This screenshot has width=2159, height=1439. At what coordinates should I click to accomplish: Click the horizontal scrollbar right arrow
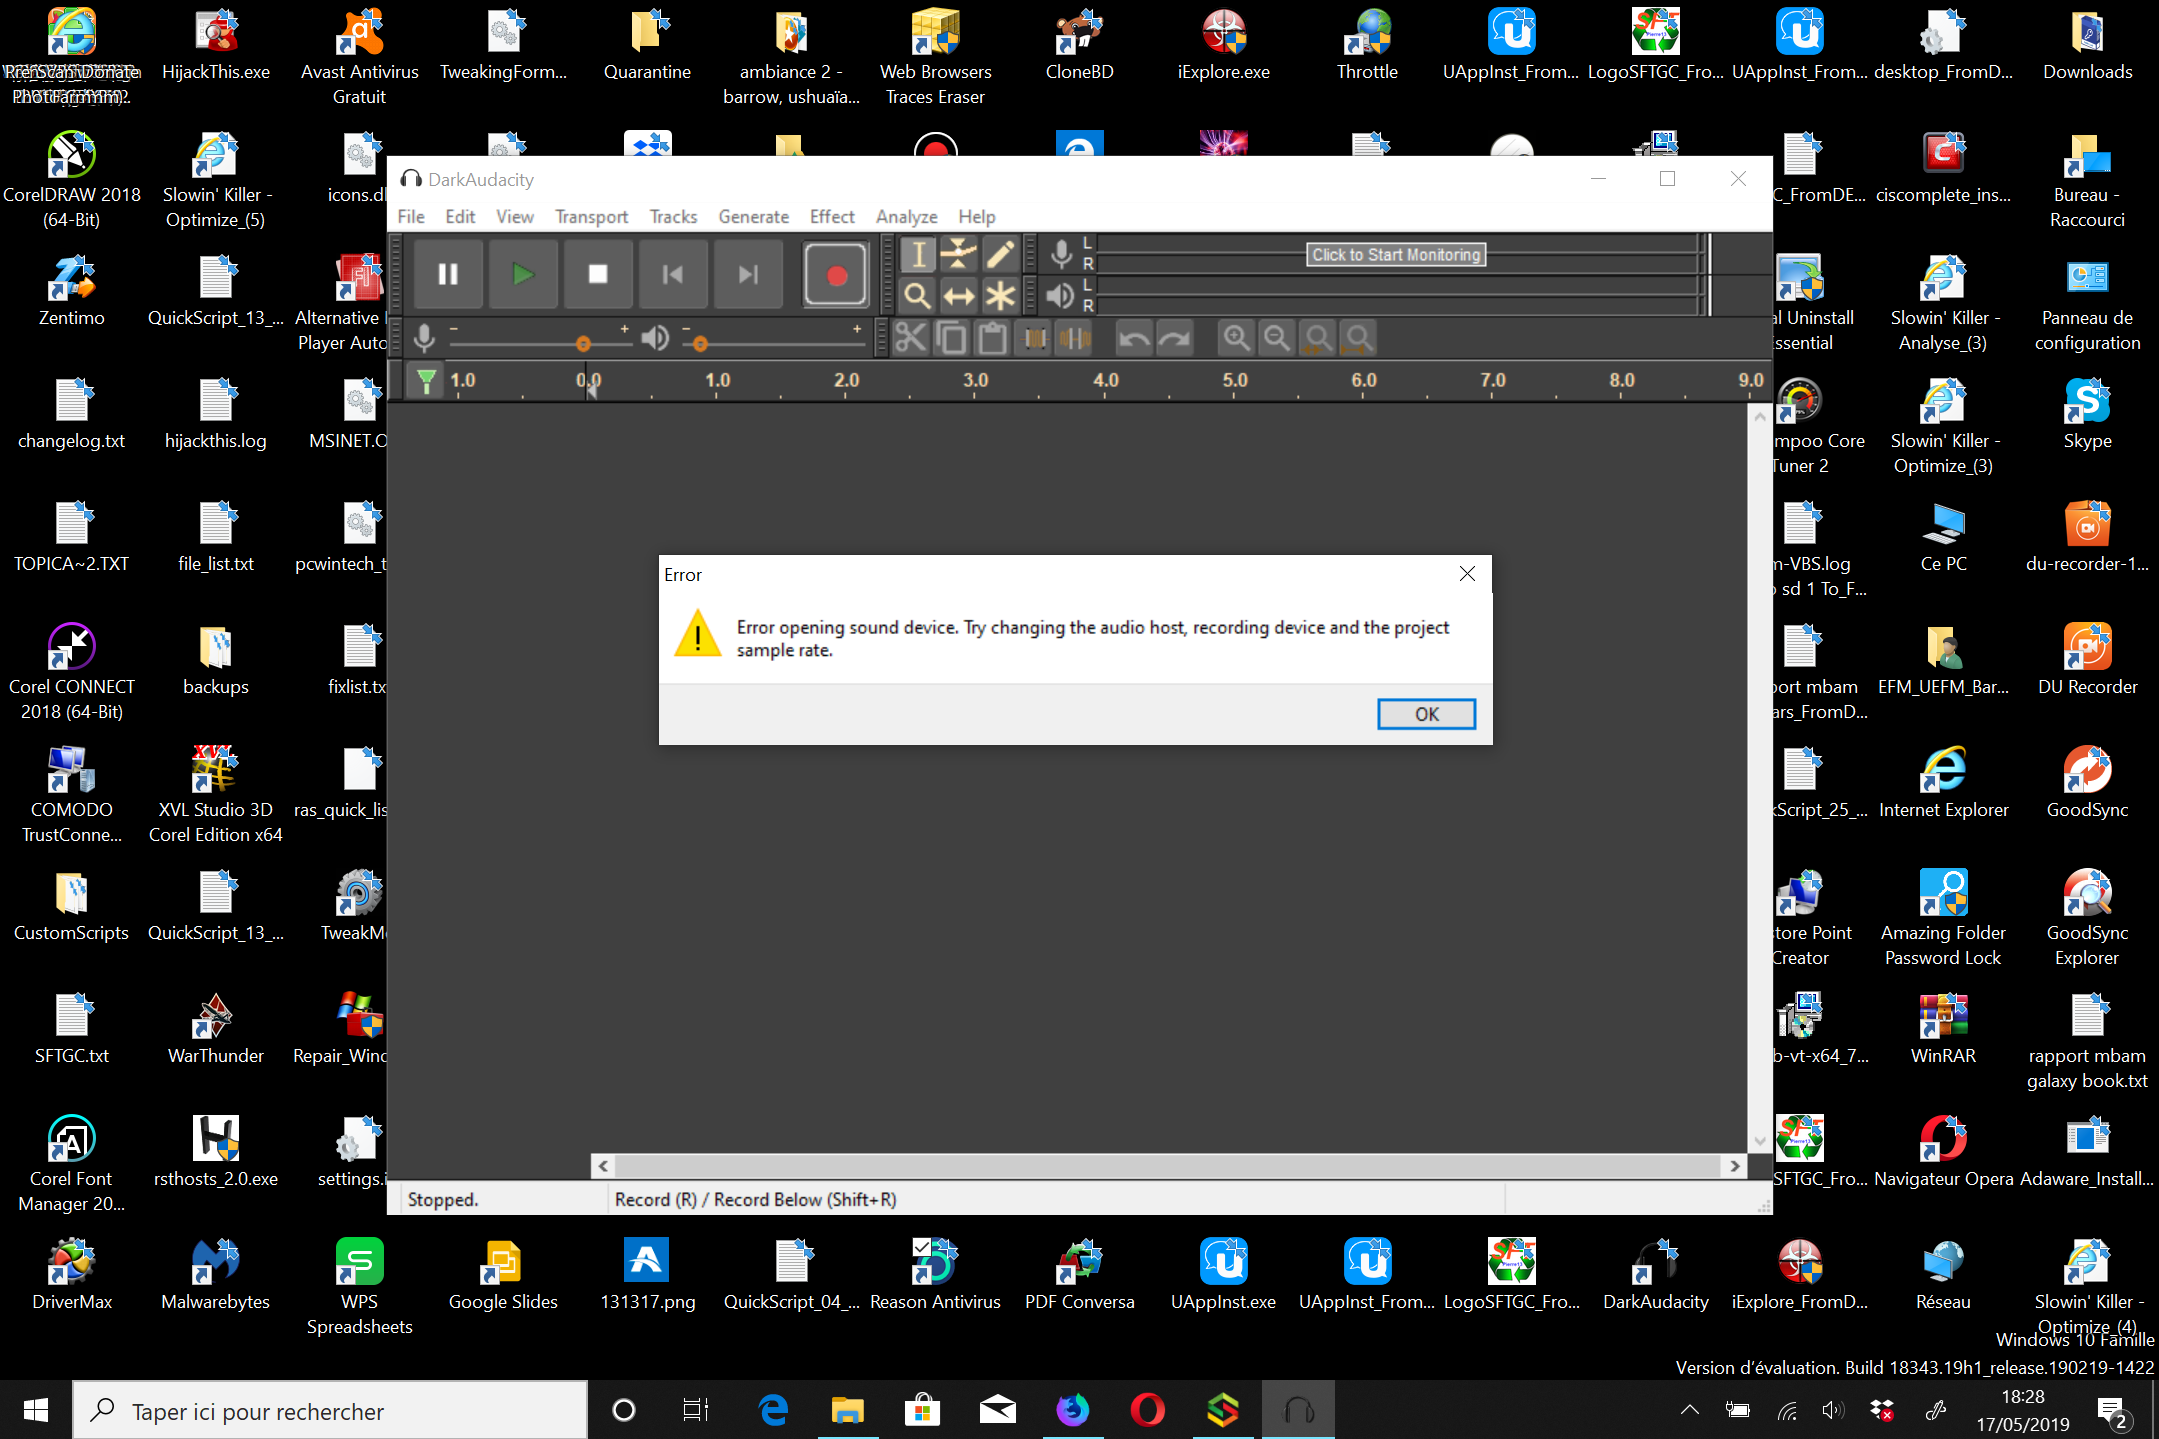(x=1734, y=1166)
